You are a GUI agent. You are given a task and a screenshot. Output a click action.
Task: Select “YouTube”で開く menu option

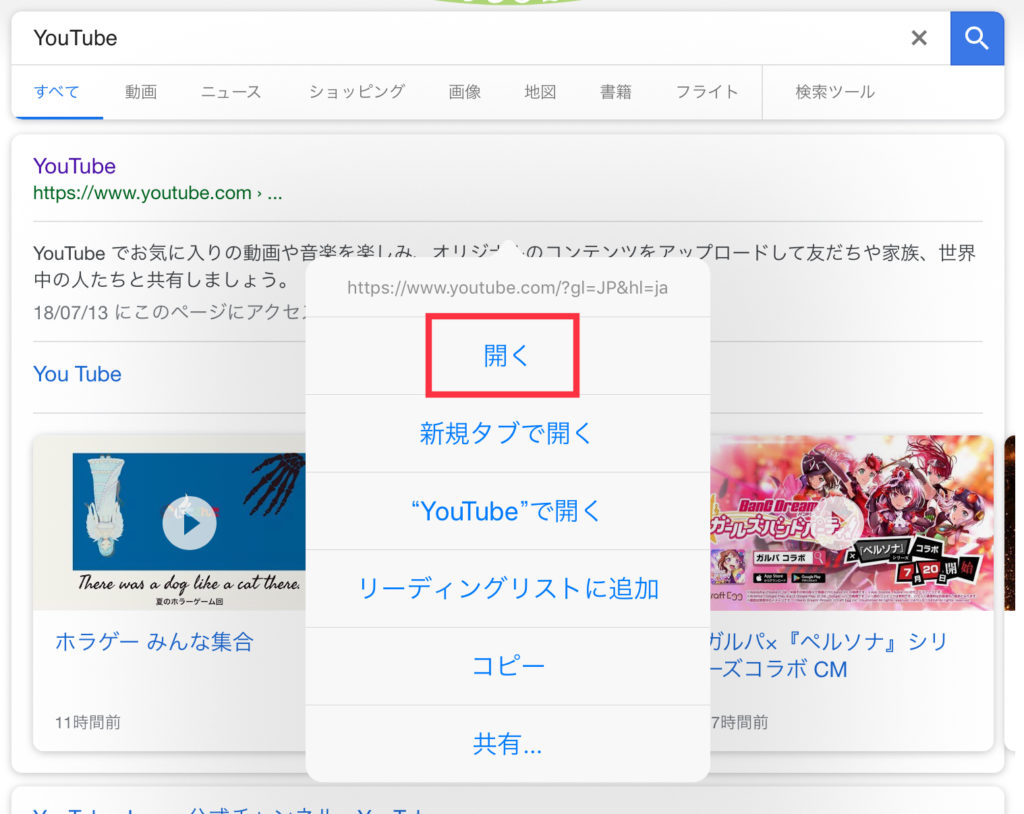point(507,511)
